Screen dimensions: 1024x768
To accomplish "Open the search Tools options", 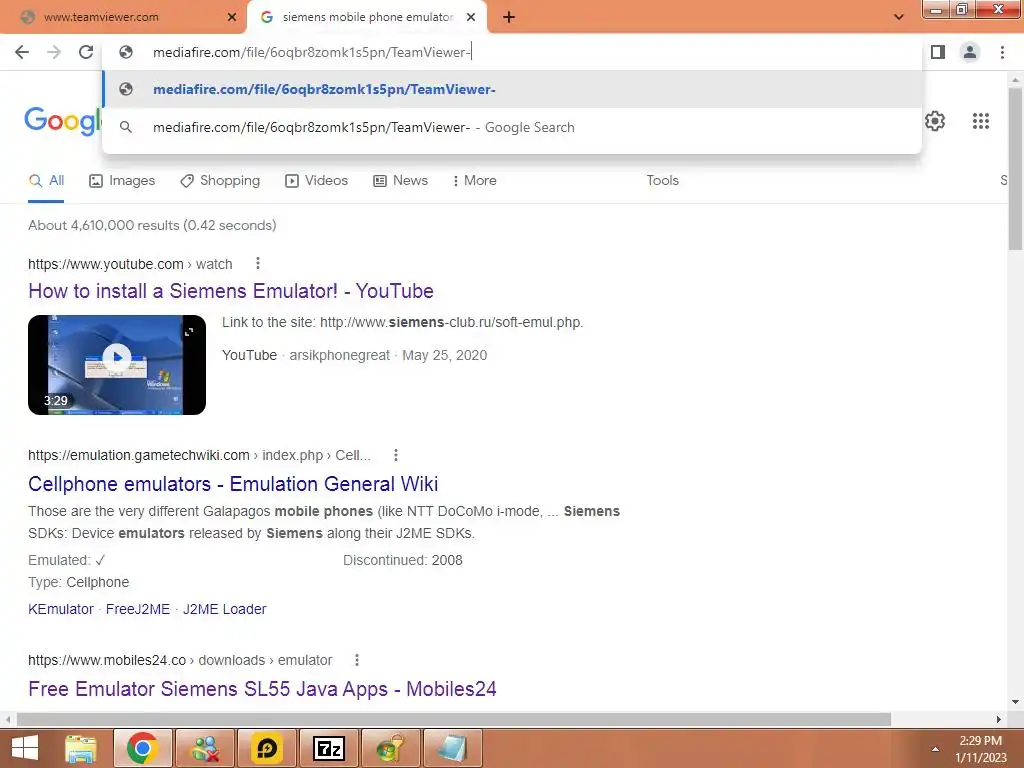I will (662, 181).
